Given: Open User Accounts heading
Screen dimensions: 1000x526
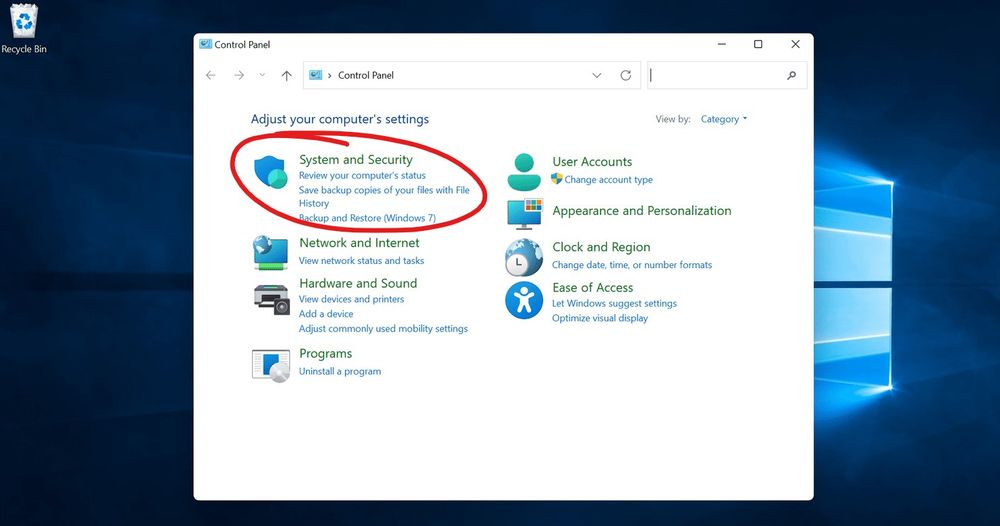Looking at the screenshot, I should pos(592,162).
